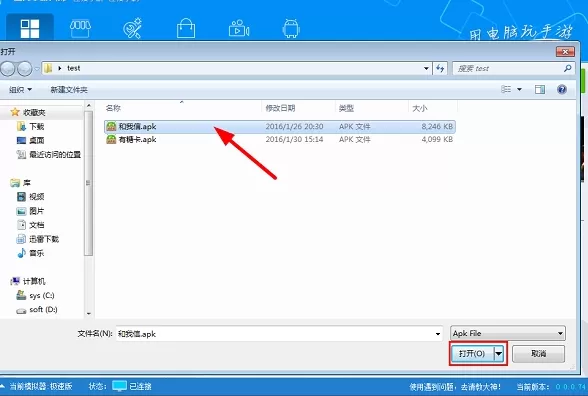Open the 文档 library
The image size is (588, 396).
click(x=31, y=225)
